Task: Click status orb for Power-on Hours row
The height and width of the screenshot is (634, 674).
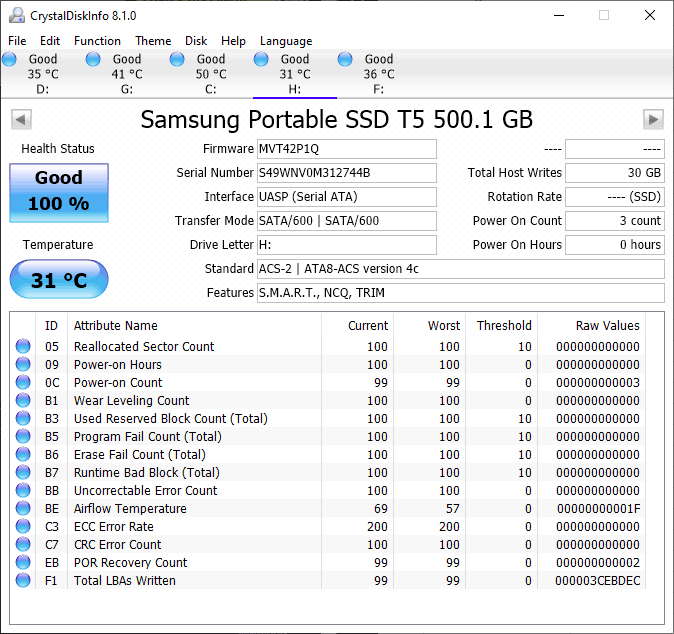Action: click(23, 364)
